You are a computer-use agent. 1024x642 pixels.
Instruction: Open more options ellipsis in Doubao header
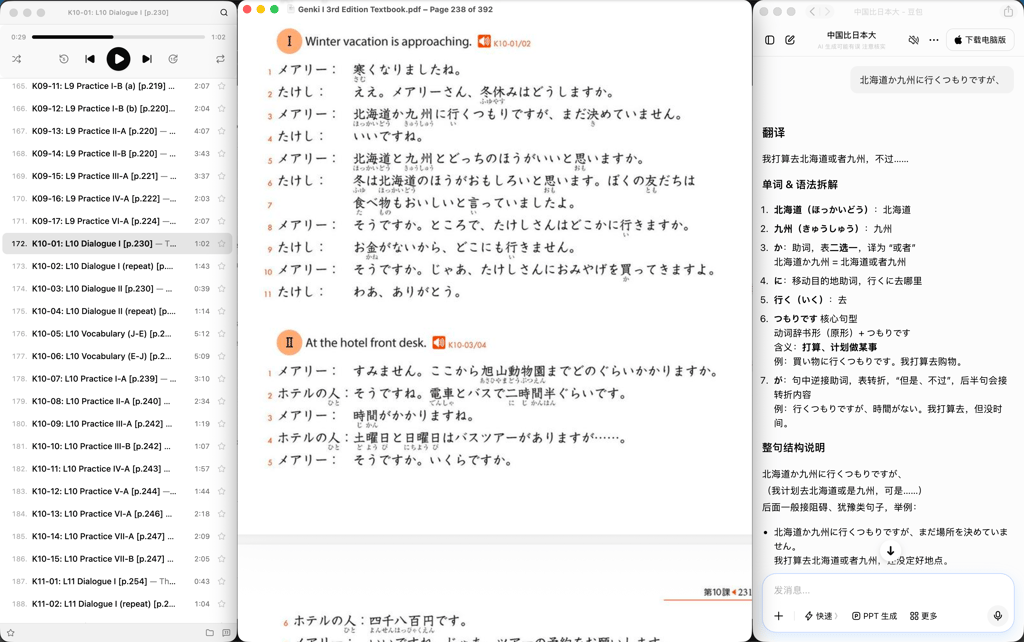point(934,40)
